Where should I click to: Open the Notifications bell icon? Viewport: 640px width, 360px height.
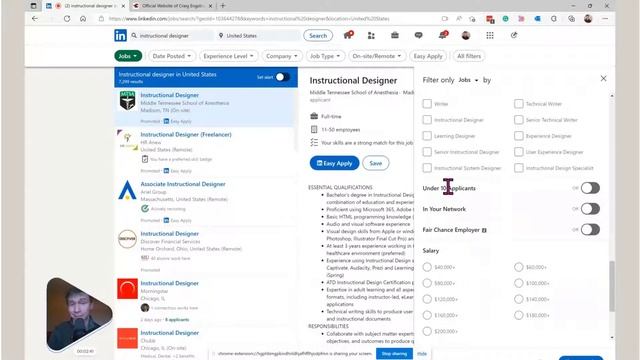coord(443,35)
